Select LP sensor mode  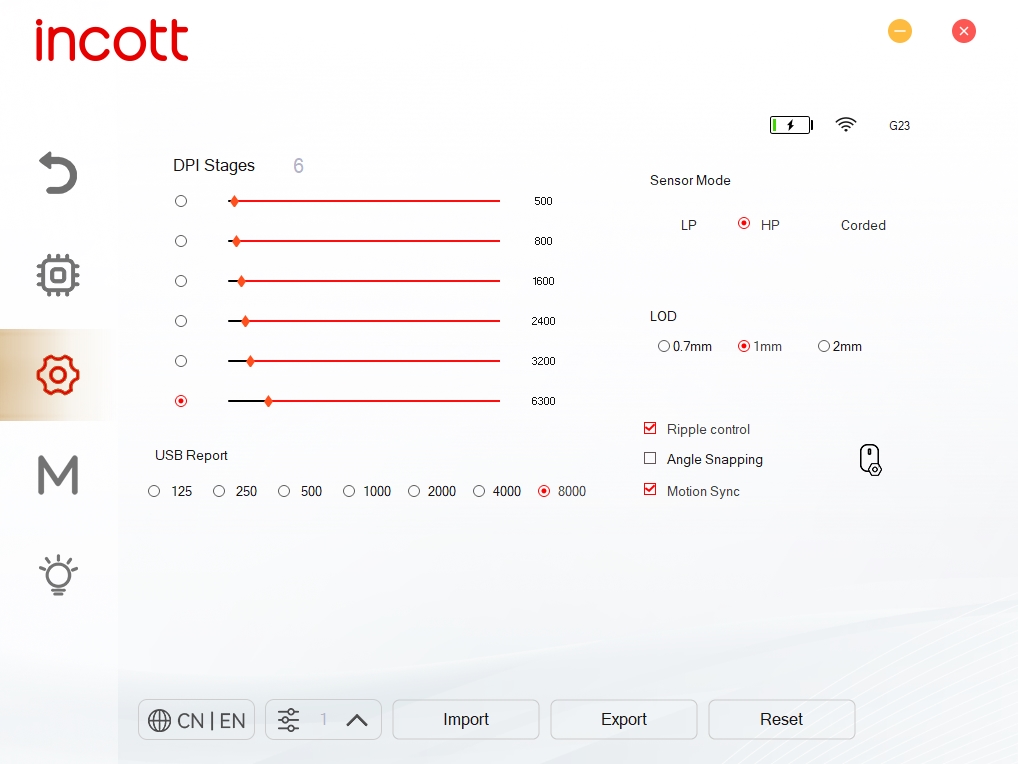point(688,225)
